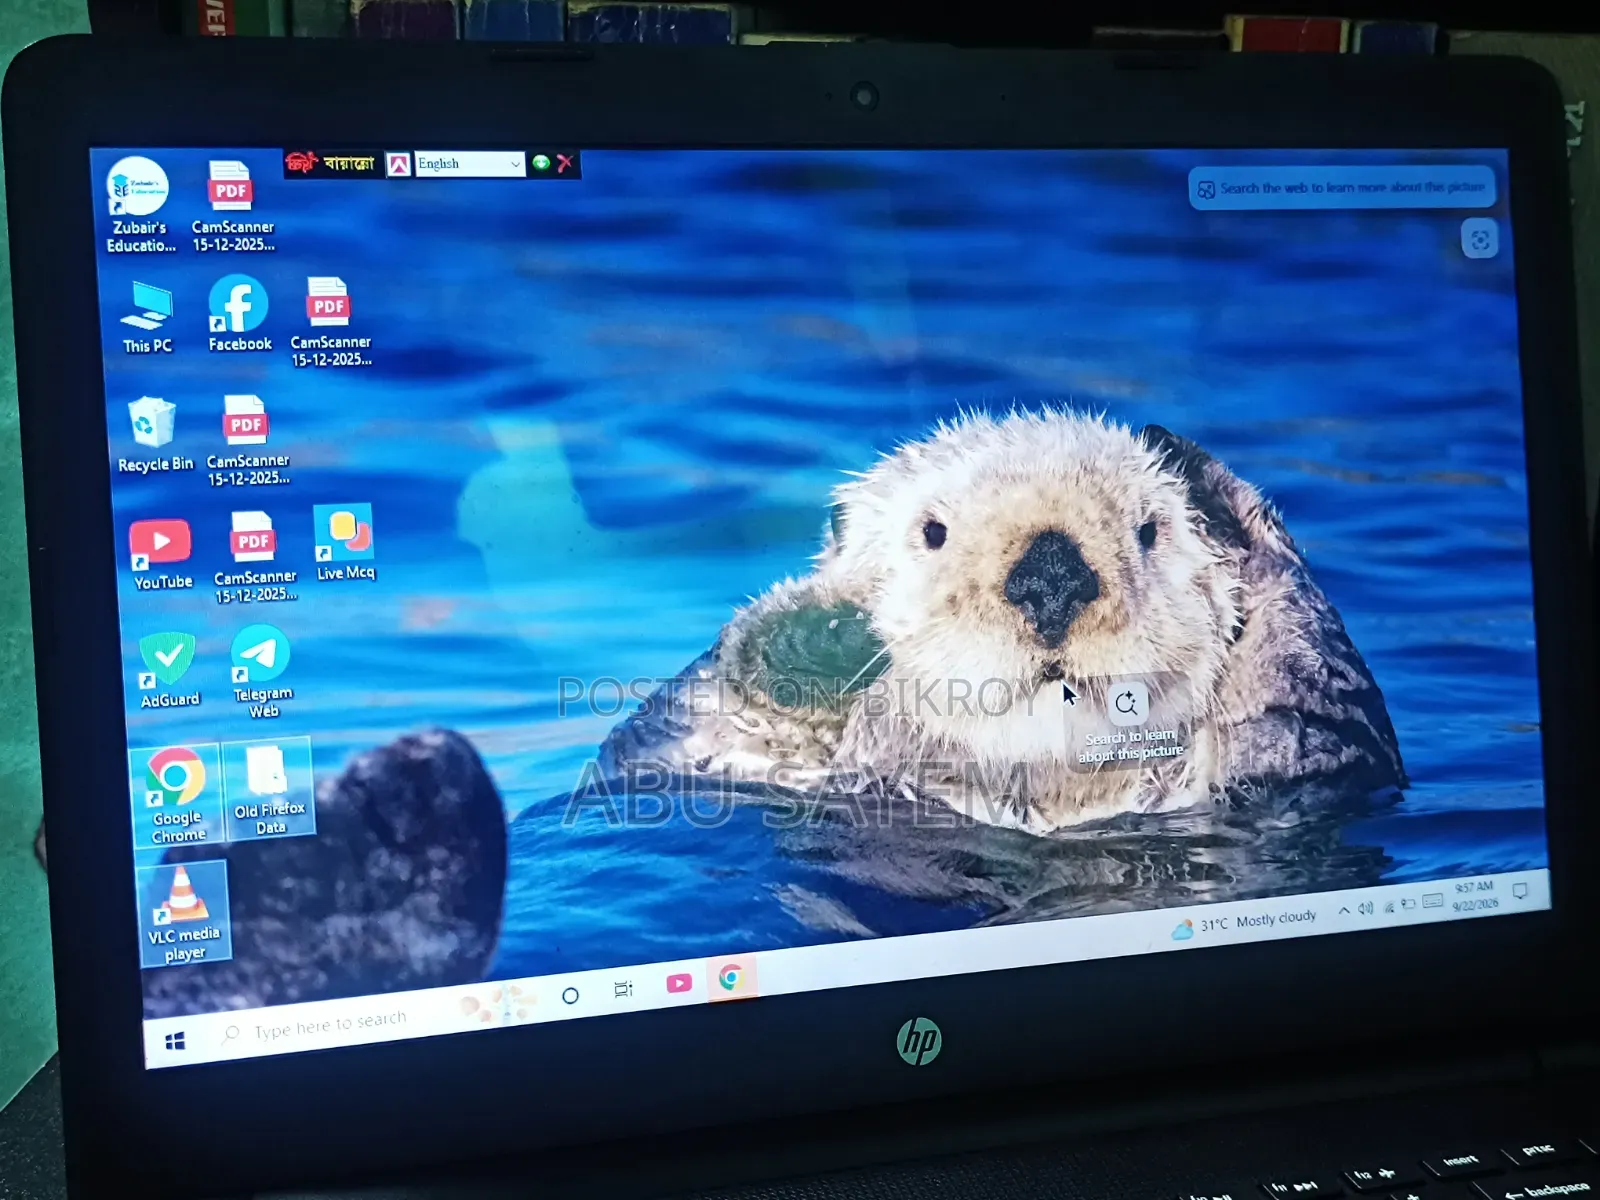Viewport: 1600px width, 1200px height.
Task: Click the green round button on Bijoy toolbar
Action: pyautogui.click(x=541, y=162)
